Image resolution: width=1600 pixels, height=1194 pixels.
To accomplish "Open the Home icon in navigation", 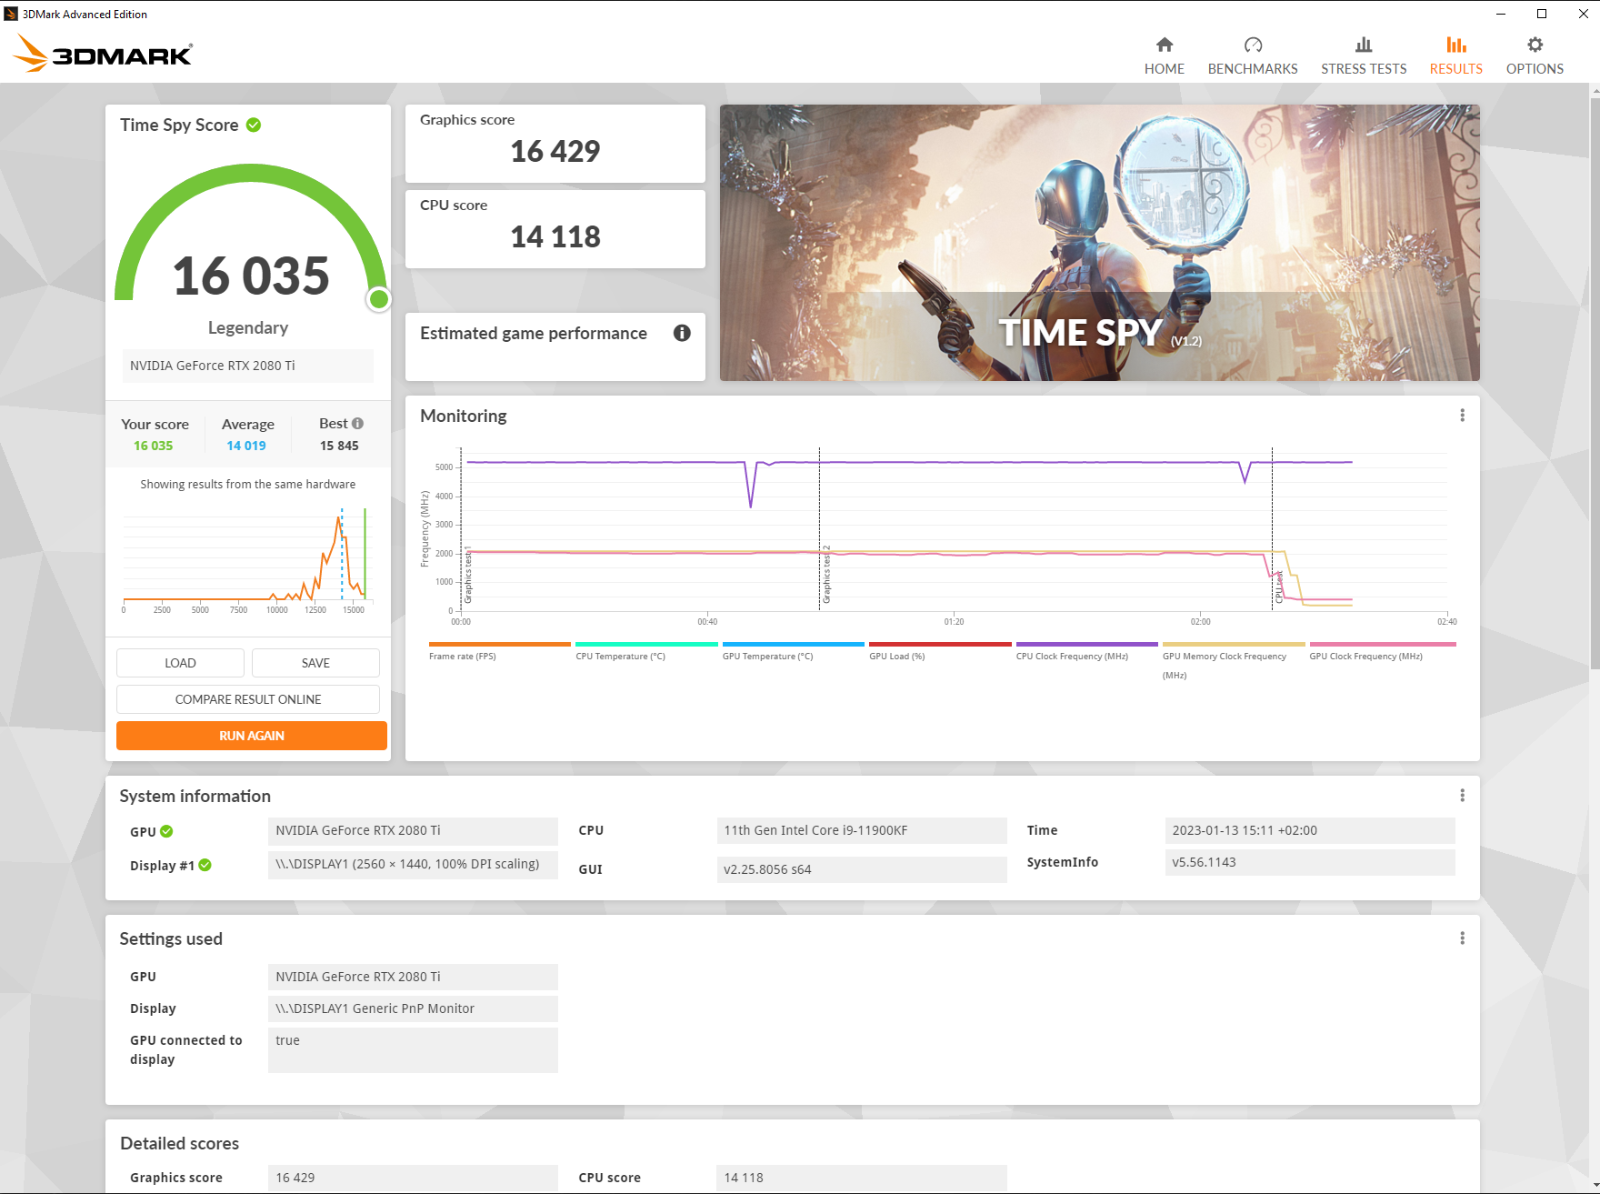I will [x=1164, y=45].
